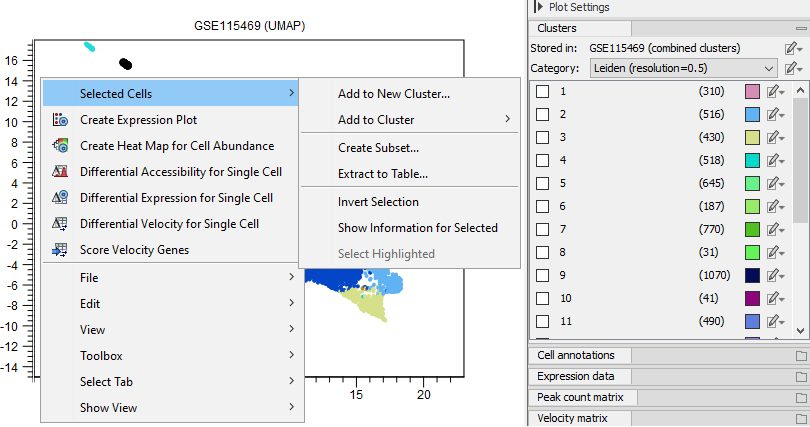Image resolution: width=810 pixels, height=427 pixels.
Task: Select Invert Selection menu entry
Action: (378, 202)
